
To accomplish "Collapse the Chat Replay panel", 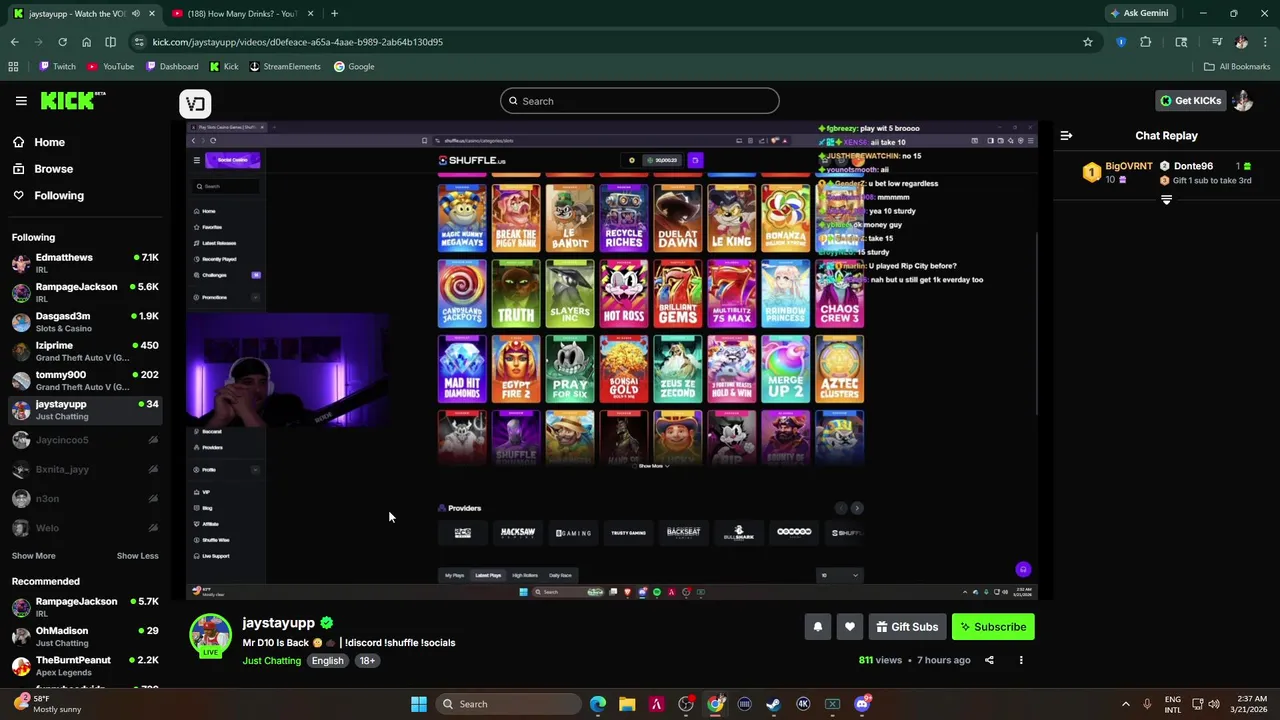I will (x=1066, y=135).
